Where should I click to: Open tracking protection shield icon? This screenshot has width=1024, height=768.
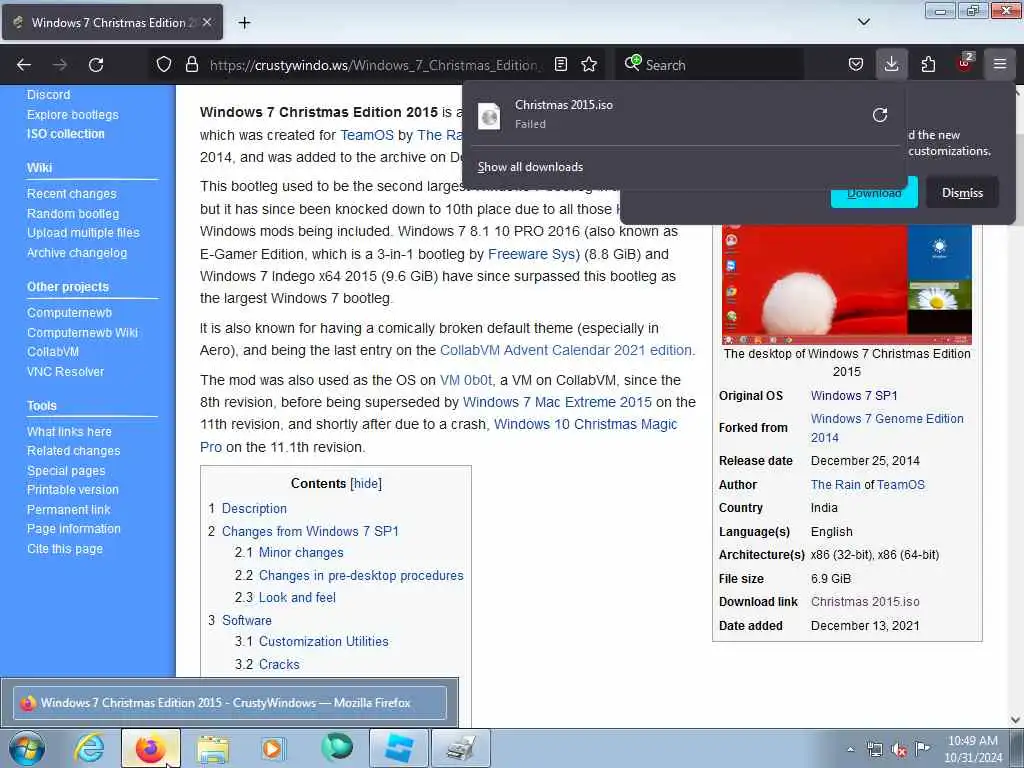click(164, 65)
